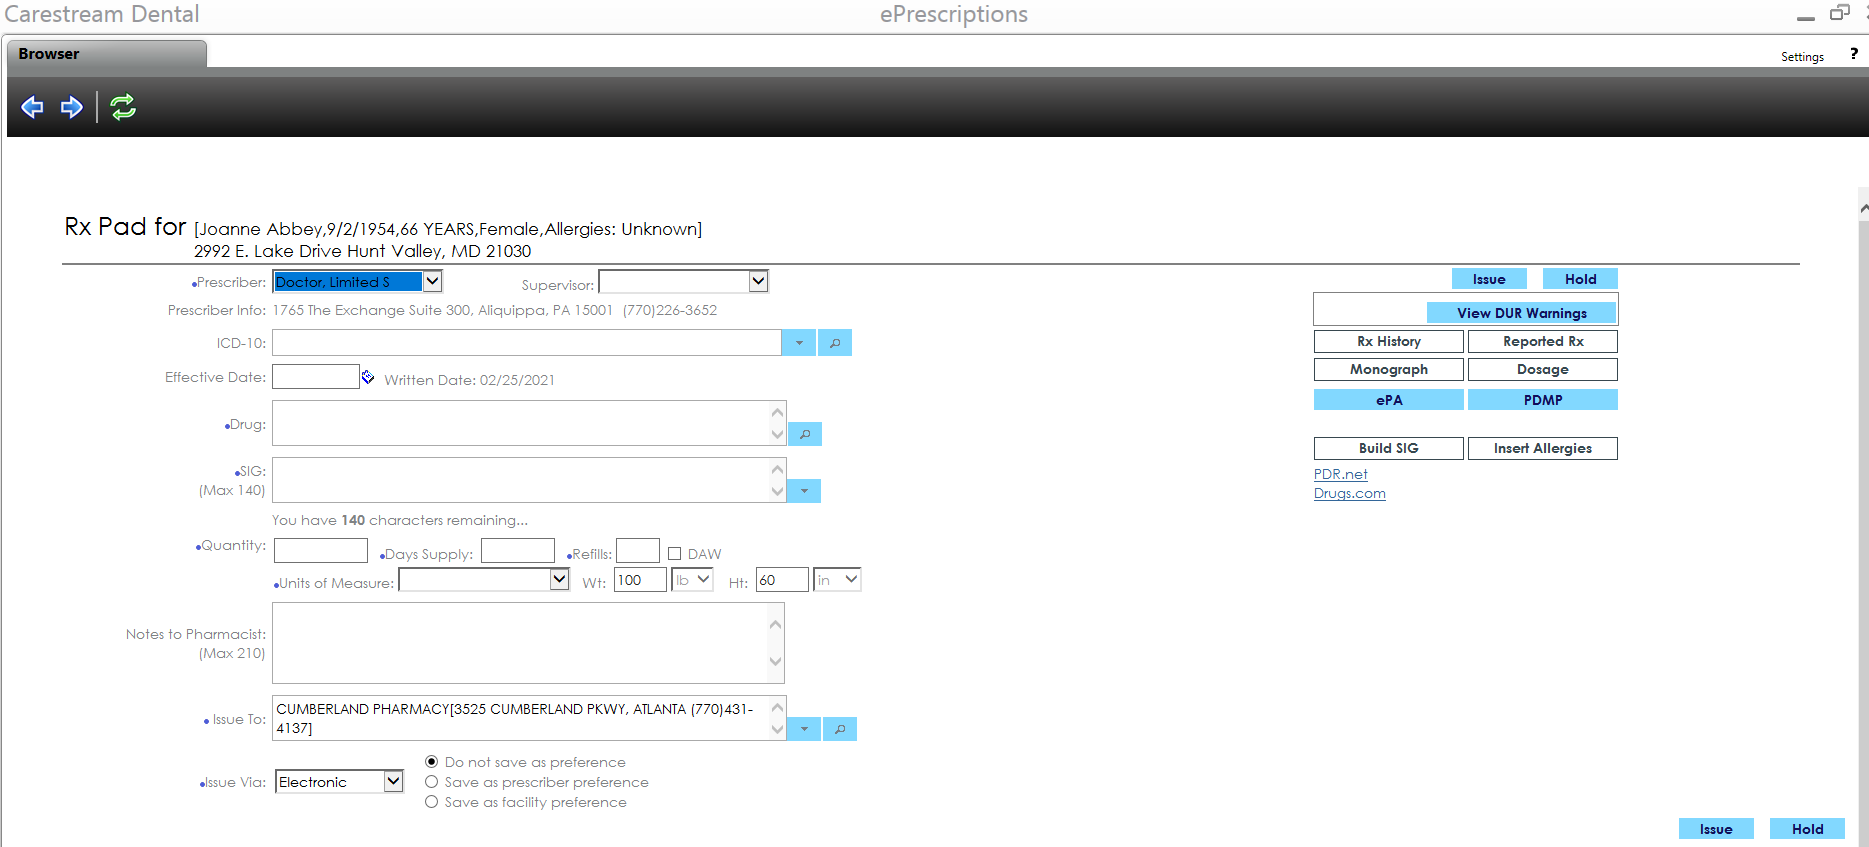Open the Units of Measure dropdown
Image resolution: width=1869 pixels, height=847 pixels.
[x=559, y=579]
